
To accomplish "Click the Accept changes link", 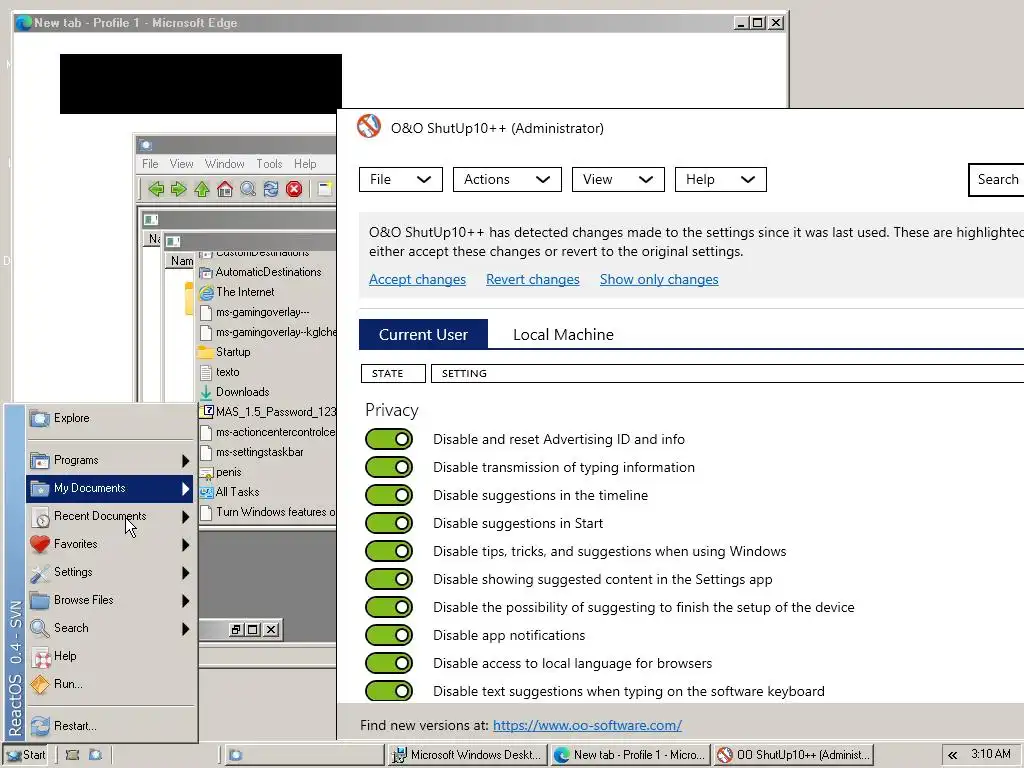I will (417, 280).
